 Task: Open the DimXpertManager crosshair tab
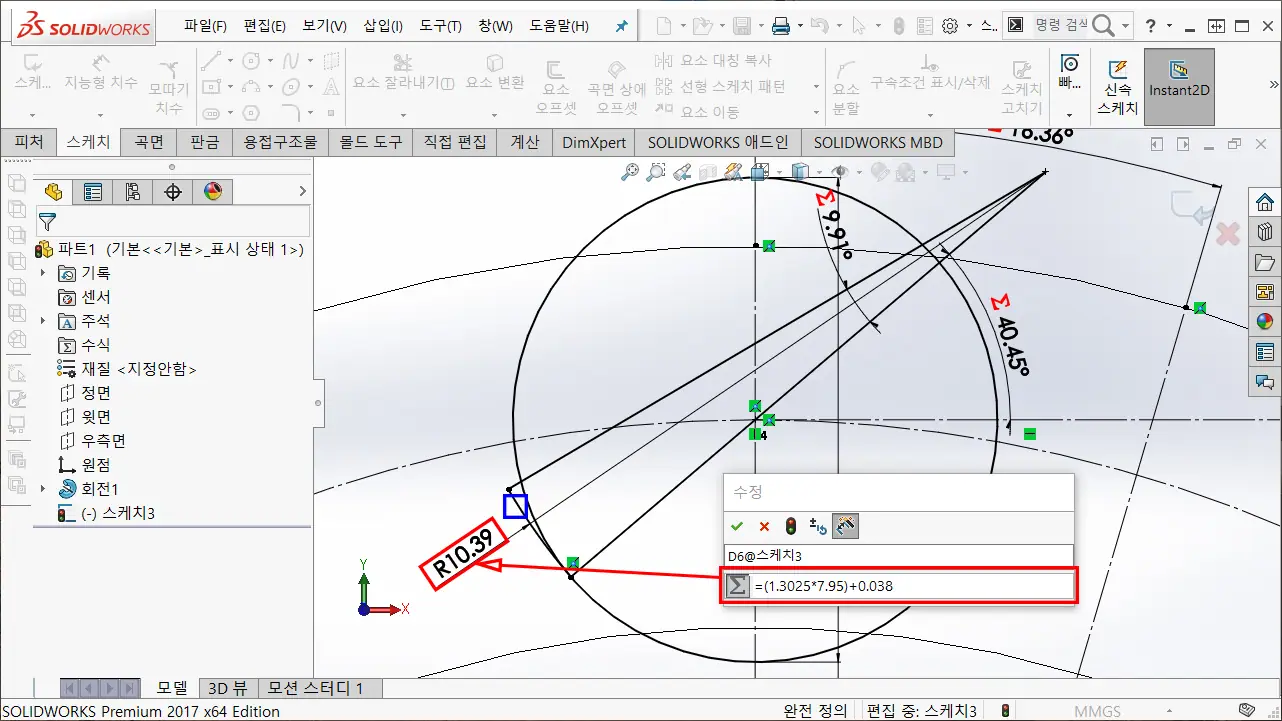coord(173,191)
